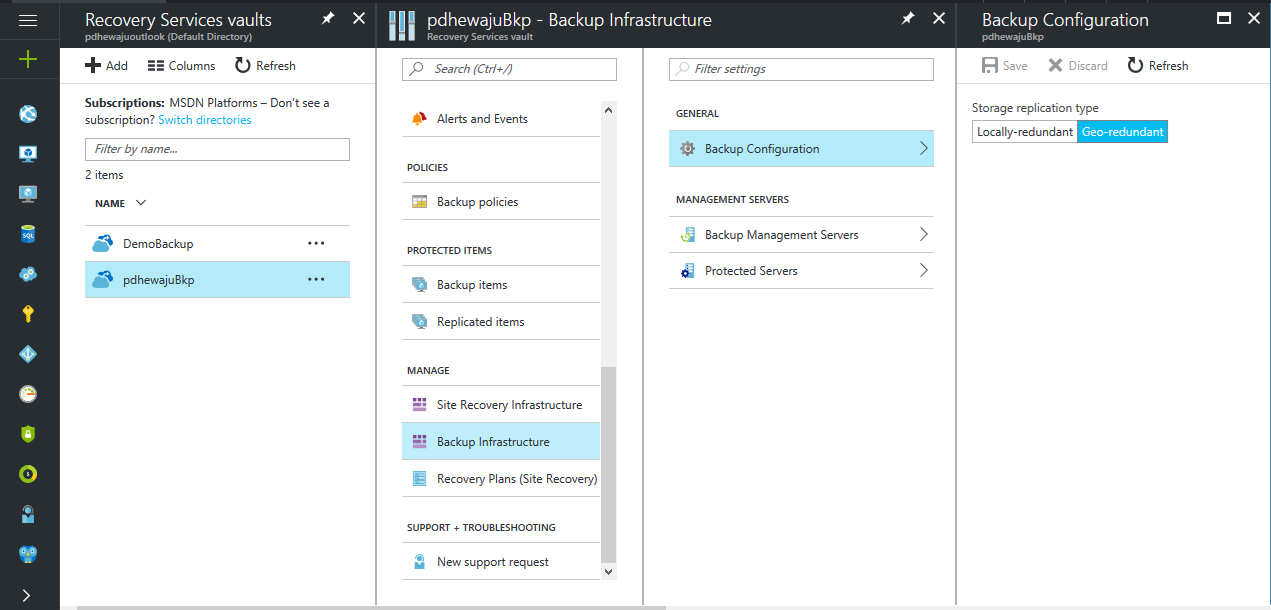
Task: Open the Backup Configuration settings row
Action: [801, 149]
